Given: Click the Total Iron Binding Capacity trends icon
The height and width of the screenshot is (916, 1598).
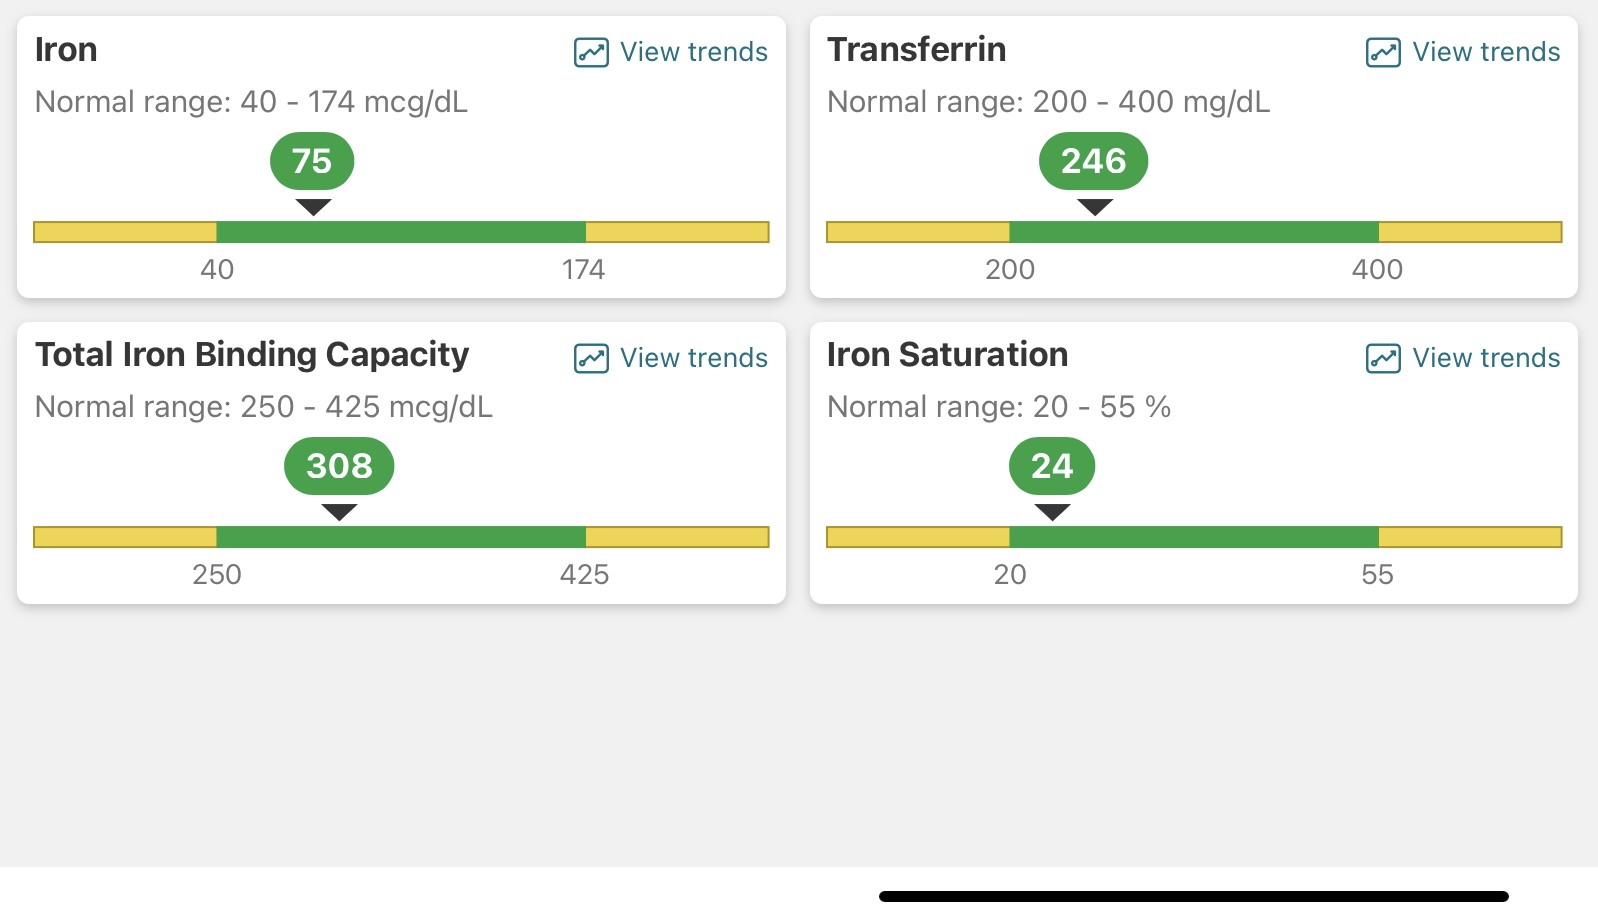Looking at the screenshot, I should pyautogui.click(x=591, y=358).
